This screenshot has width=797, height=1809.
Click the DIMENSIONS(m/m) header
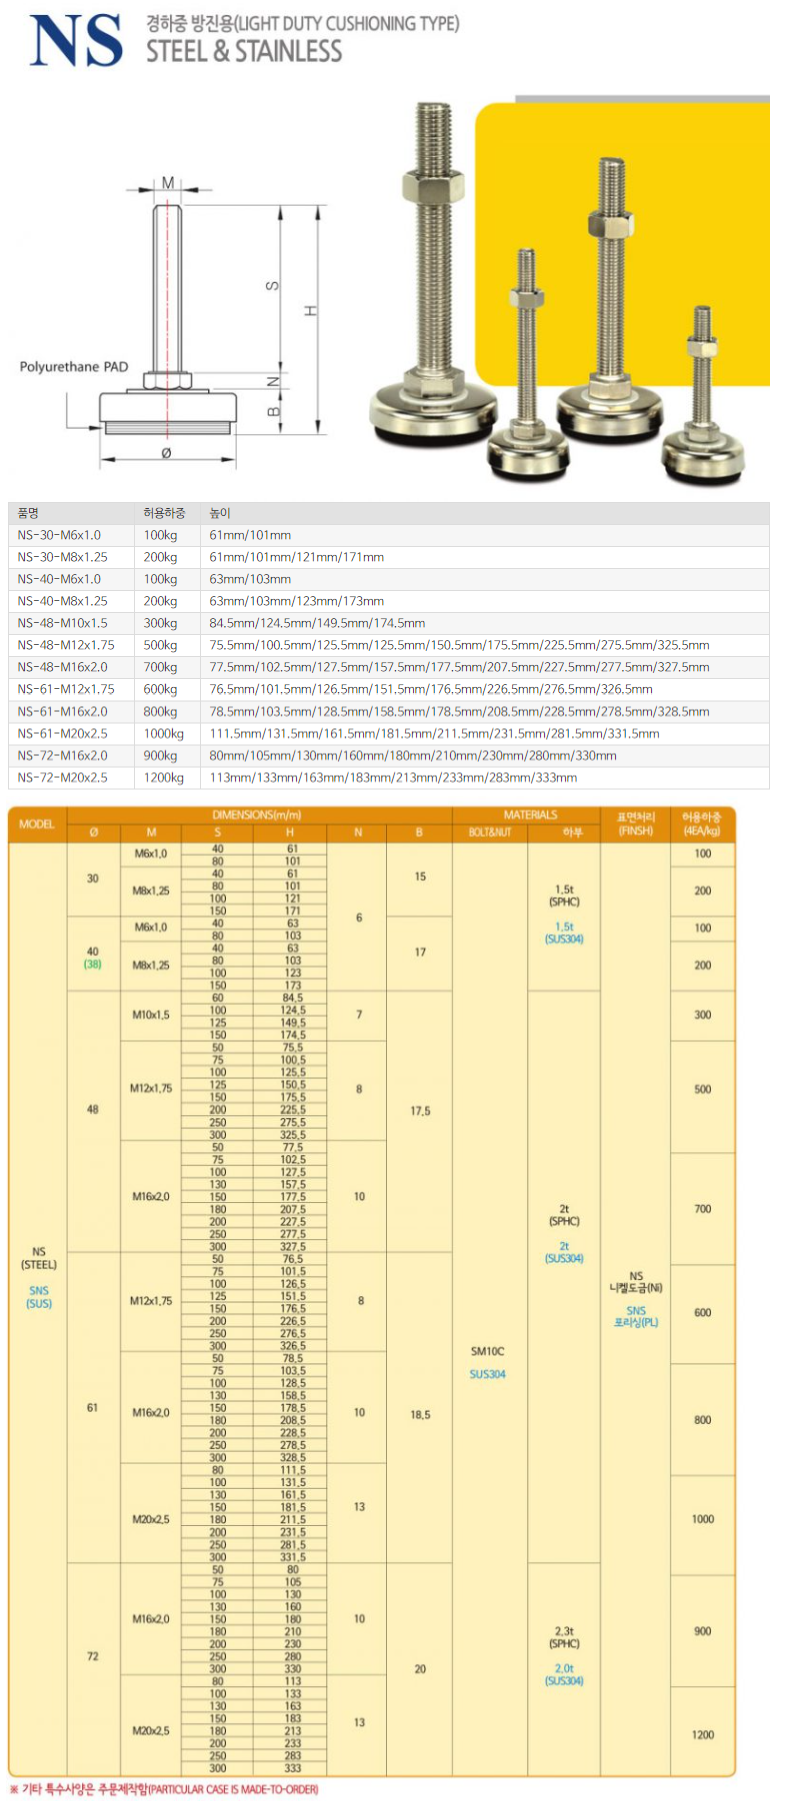[x=257, y=815]
